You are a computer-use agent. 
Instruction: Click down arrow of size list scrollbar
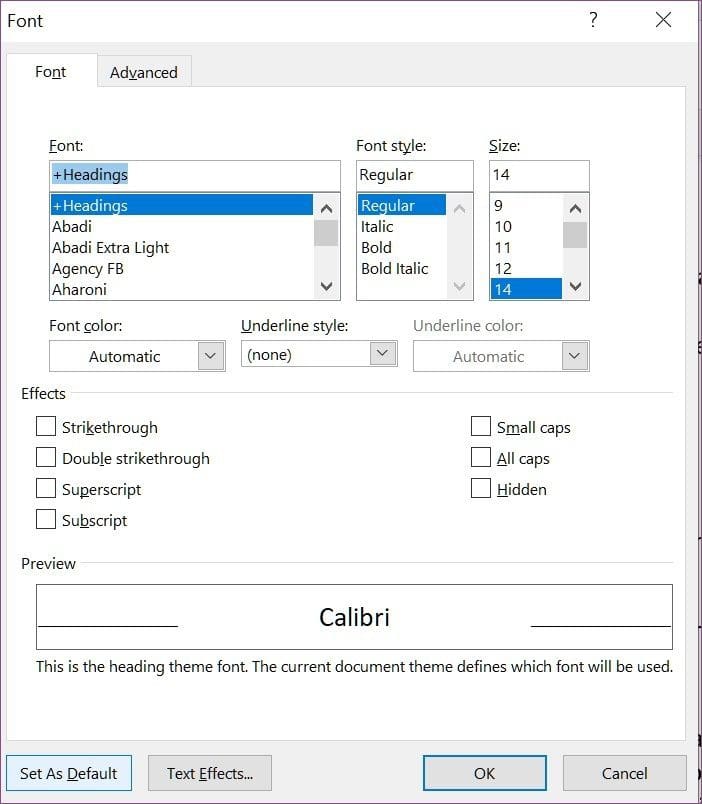tap(575, 286)
